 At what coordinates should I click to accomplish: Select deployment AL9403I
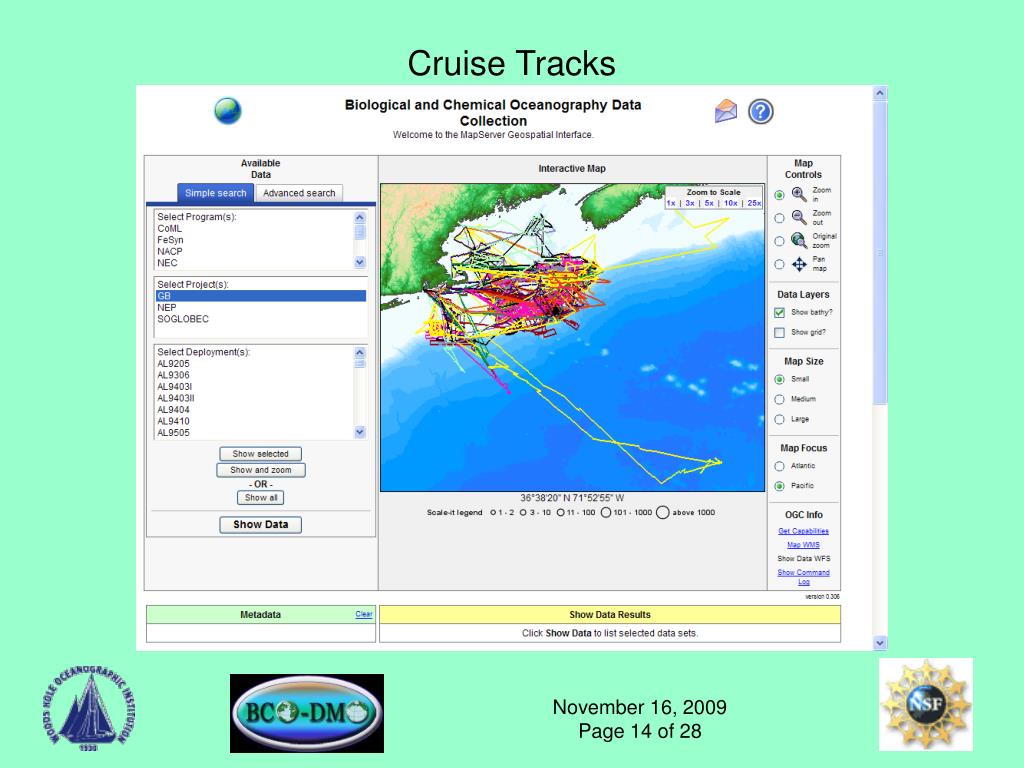point(255,387)
